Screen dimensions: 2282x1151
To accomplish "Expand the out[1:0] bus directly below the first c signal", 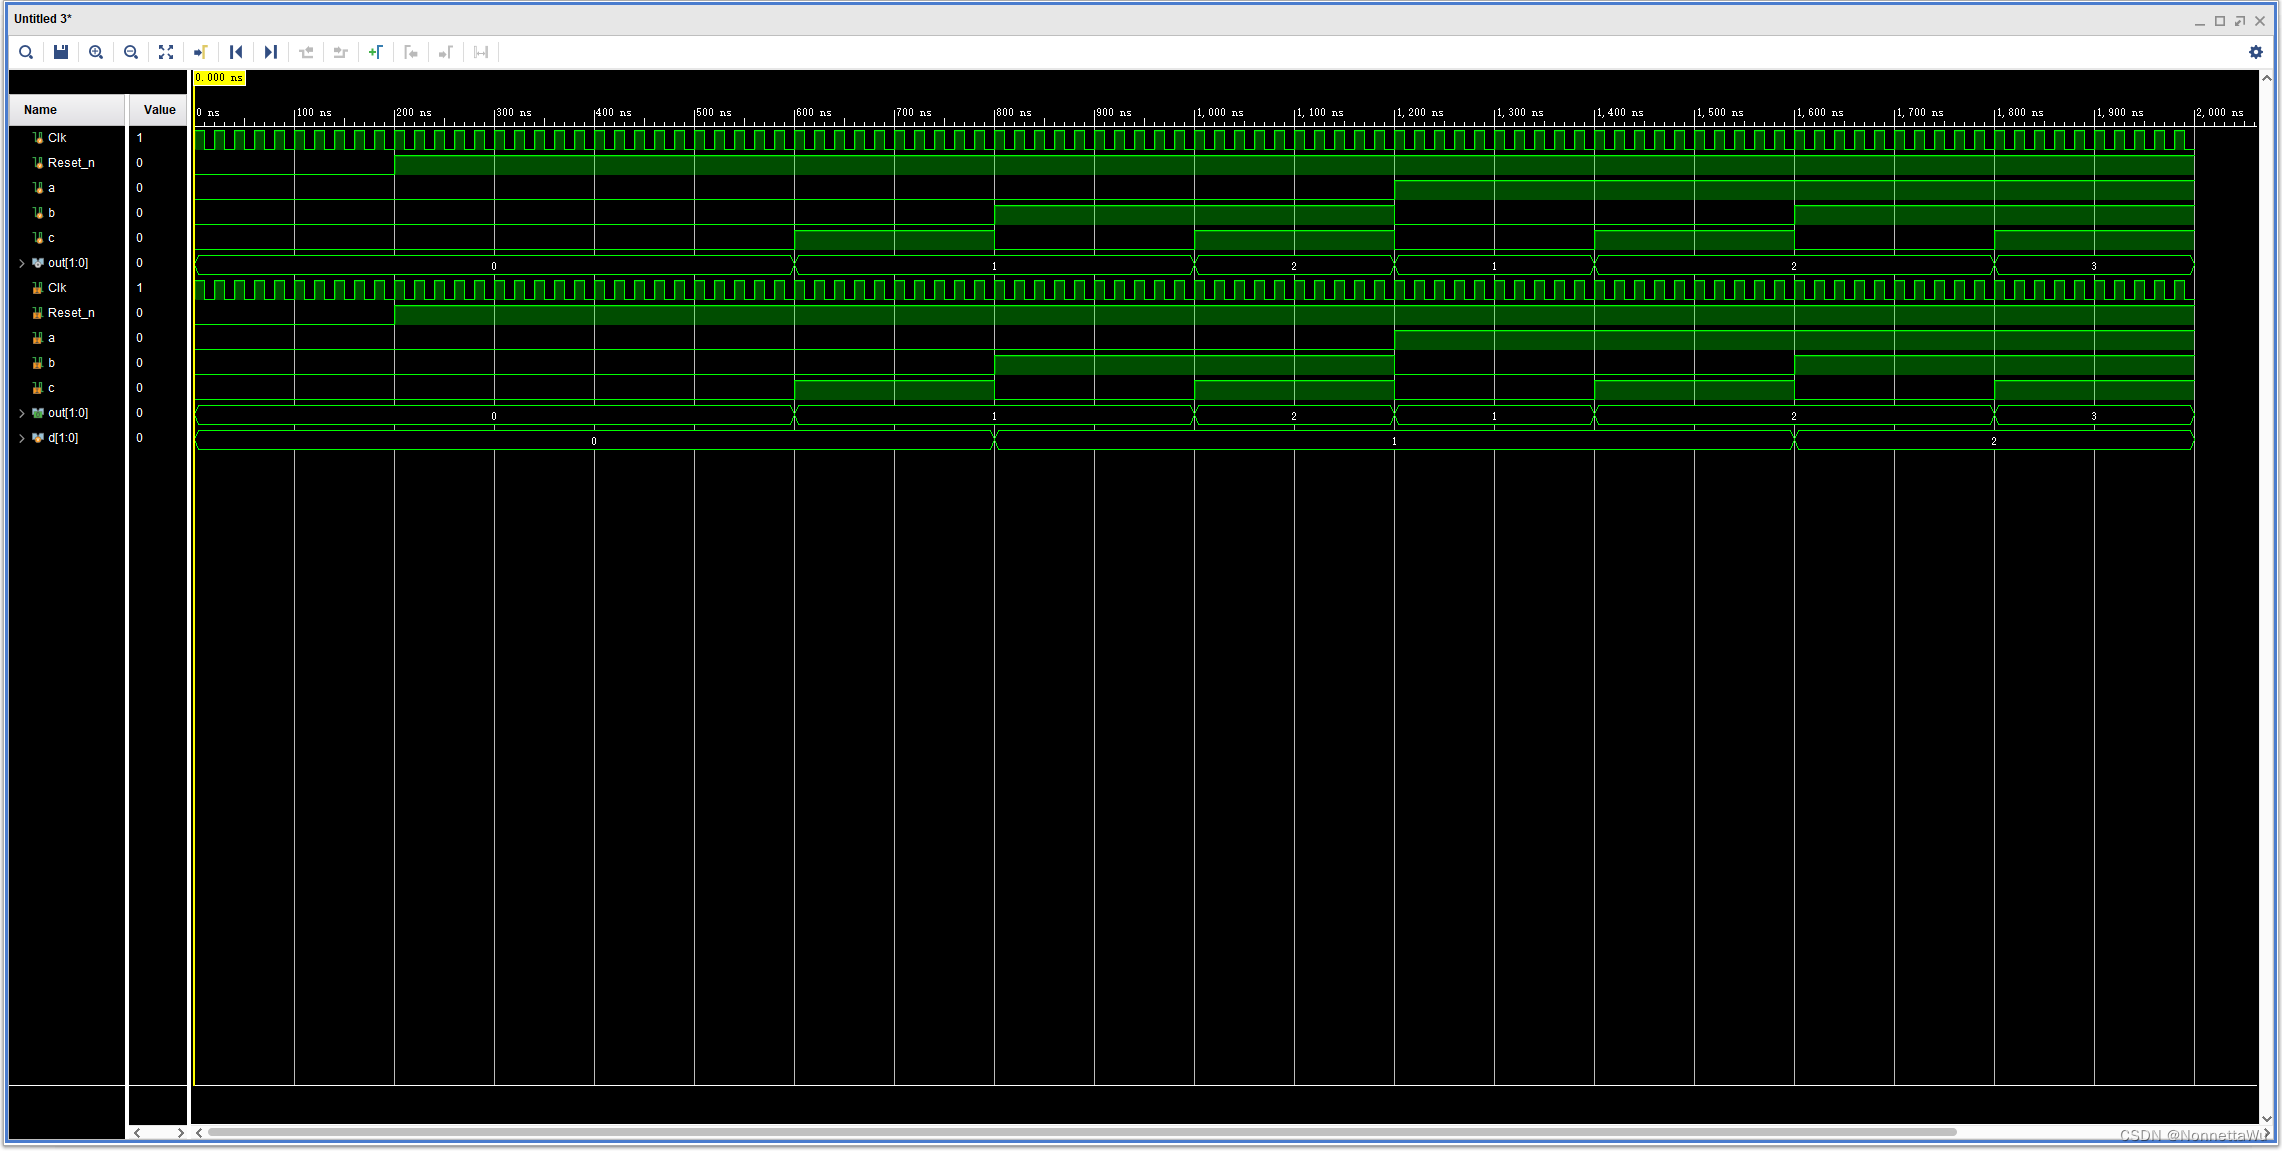I will click(x=22, y=263).
